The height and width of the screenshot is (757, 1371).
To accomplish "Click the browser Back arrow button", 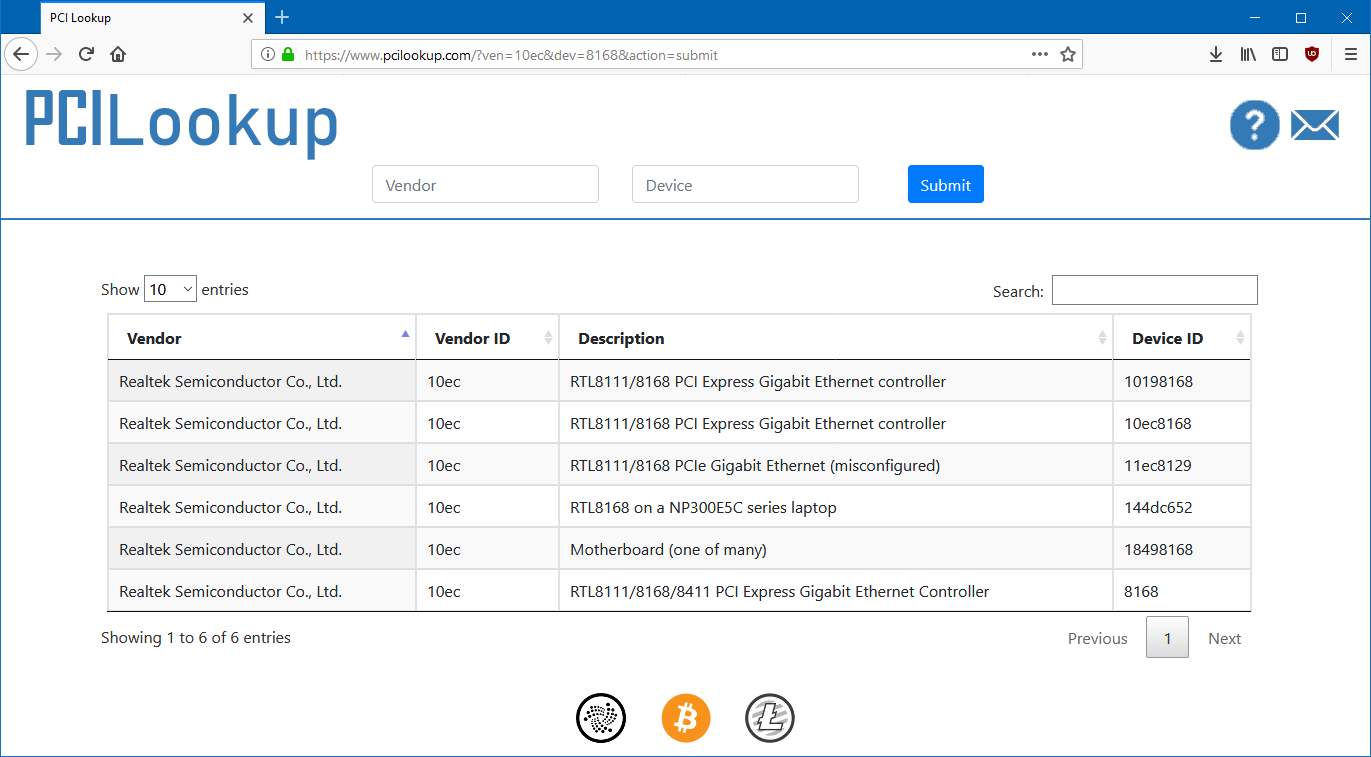I will click(x=21, y=54).
